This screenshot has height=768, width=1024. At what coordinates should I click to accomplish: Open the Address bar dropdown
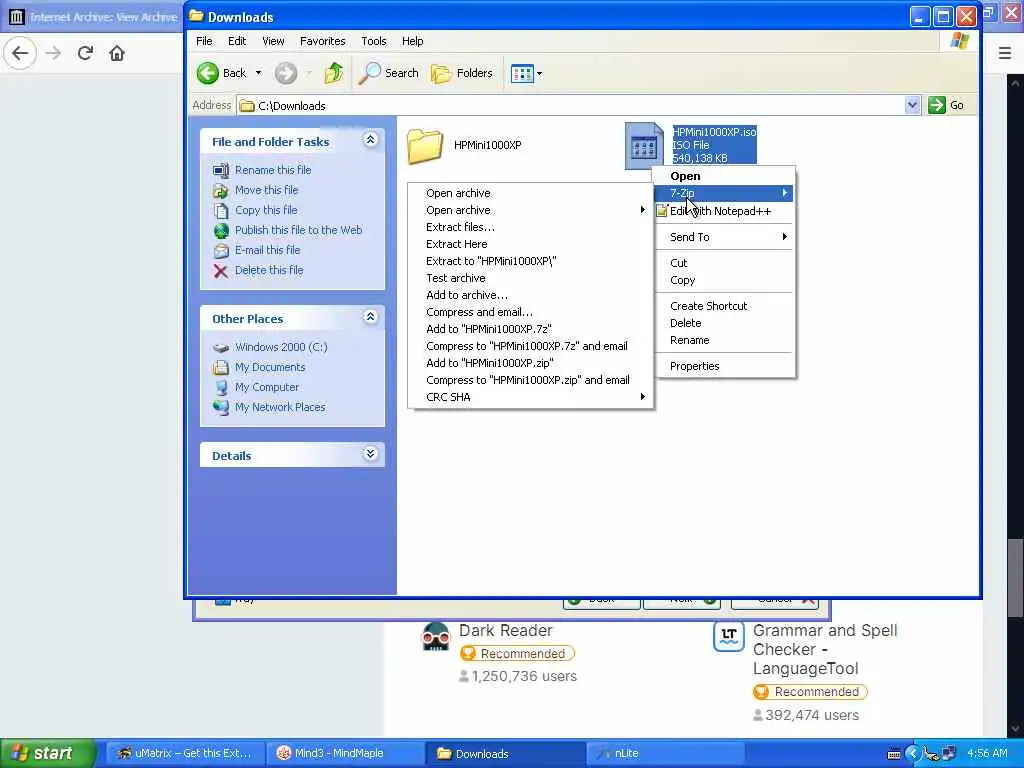pyautogui.click(x=912, y=105)
